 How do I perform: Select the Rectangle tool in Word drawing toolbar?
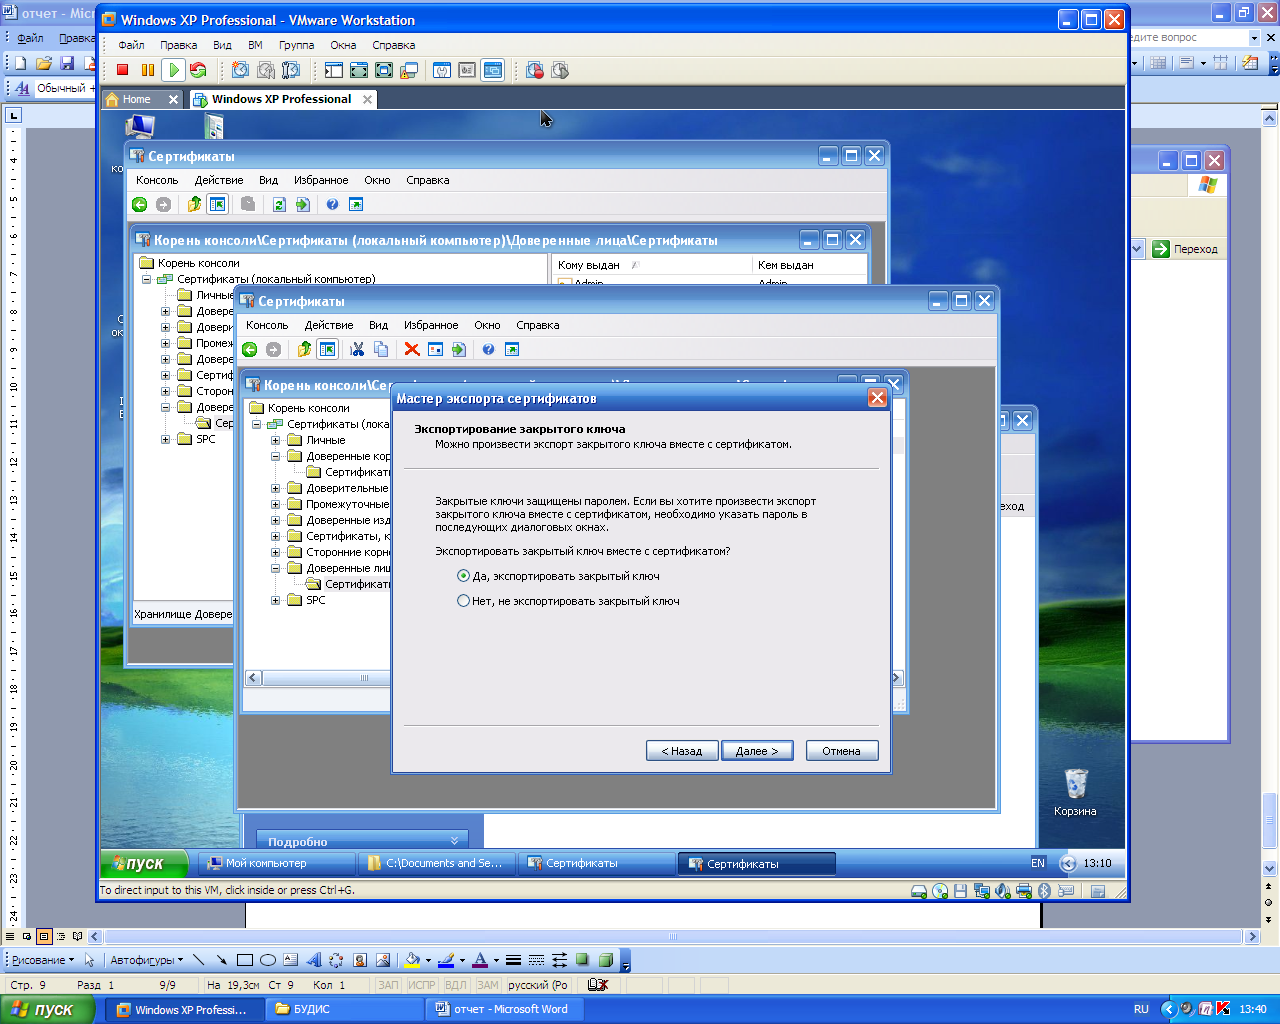point(245,960)
